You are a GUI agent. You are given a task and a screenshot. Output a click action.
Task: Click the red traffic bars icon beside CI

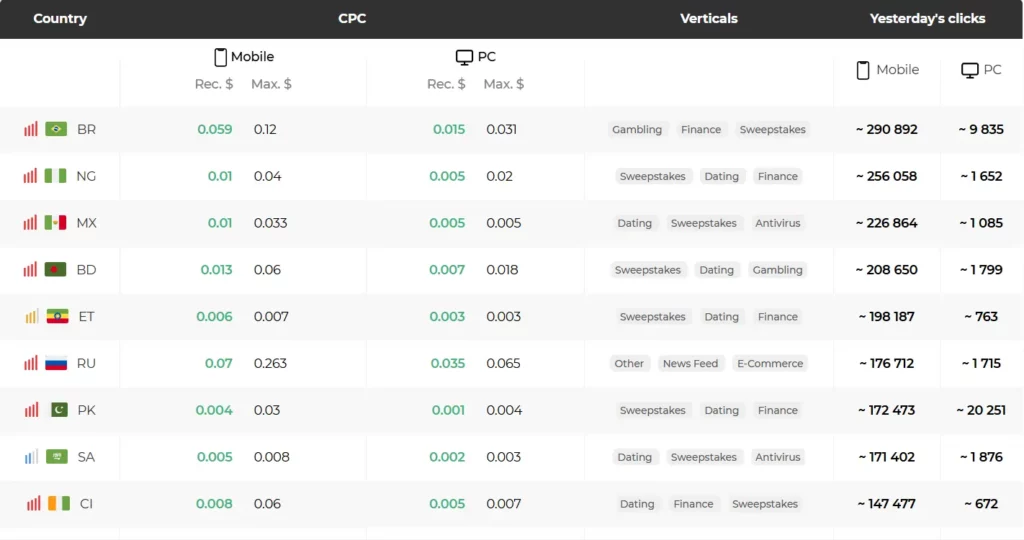[33, 503]
